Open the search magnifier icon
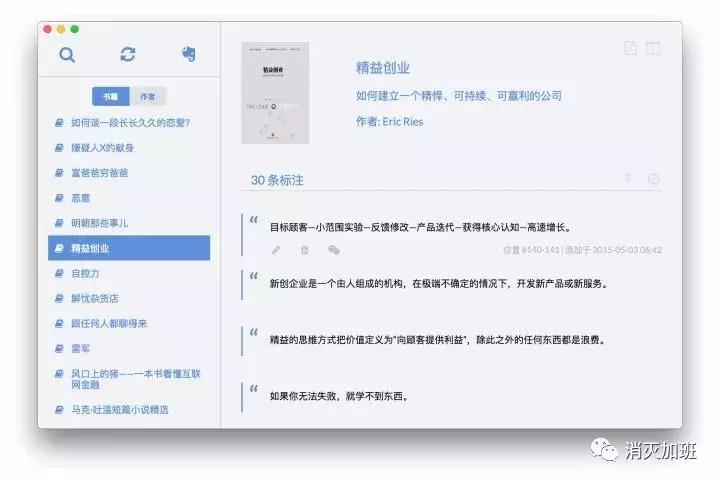This screenshot has height=483, width=720. (x=67, y=55)
